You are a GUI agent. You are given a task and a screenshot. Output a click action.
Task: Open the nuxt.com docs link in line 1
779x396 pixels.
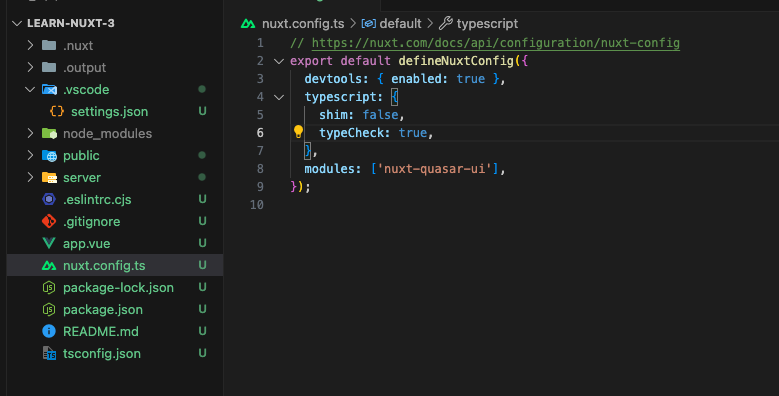point(495,43)
